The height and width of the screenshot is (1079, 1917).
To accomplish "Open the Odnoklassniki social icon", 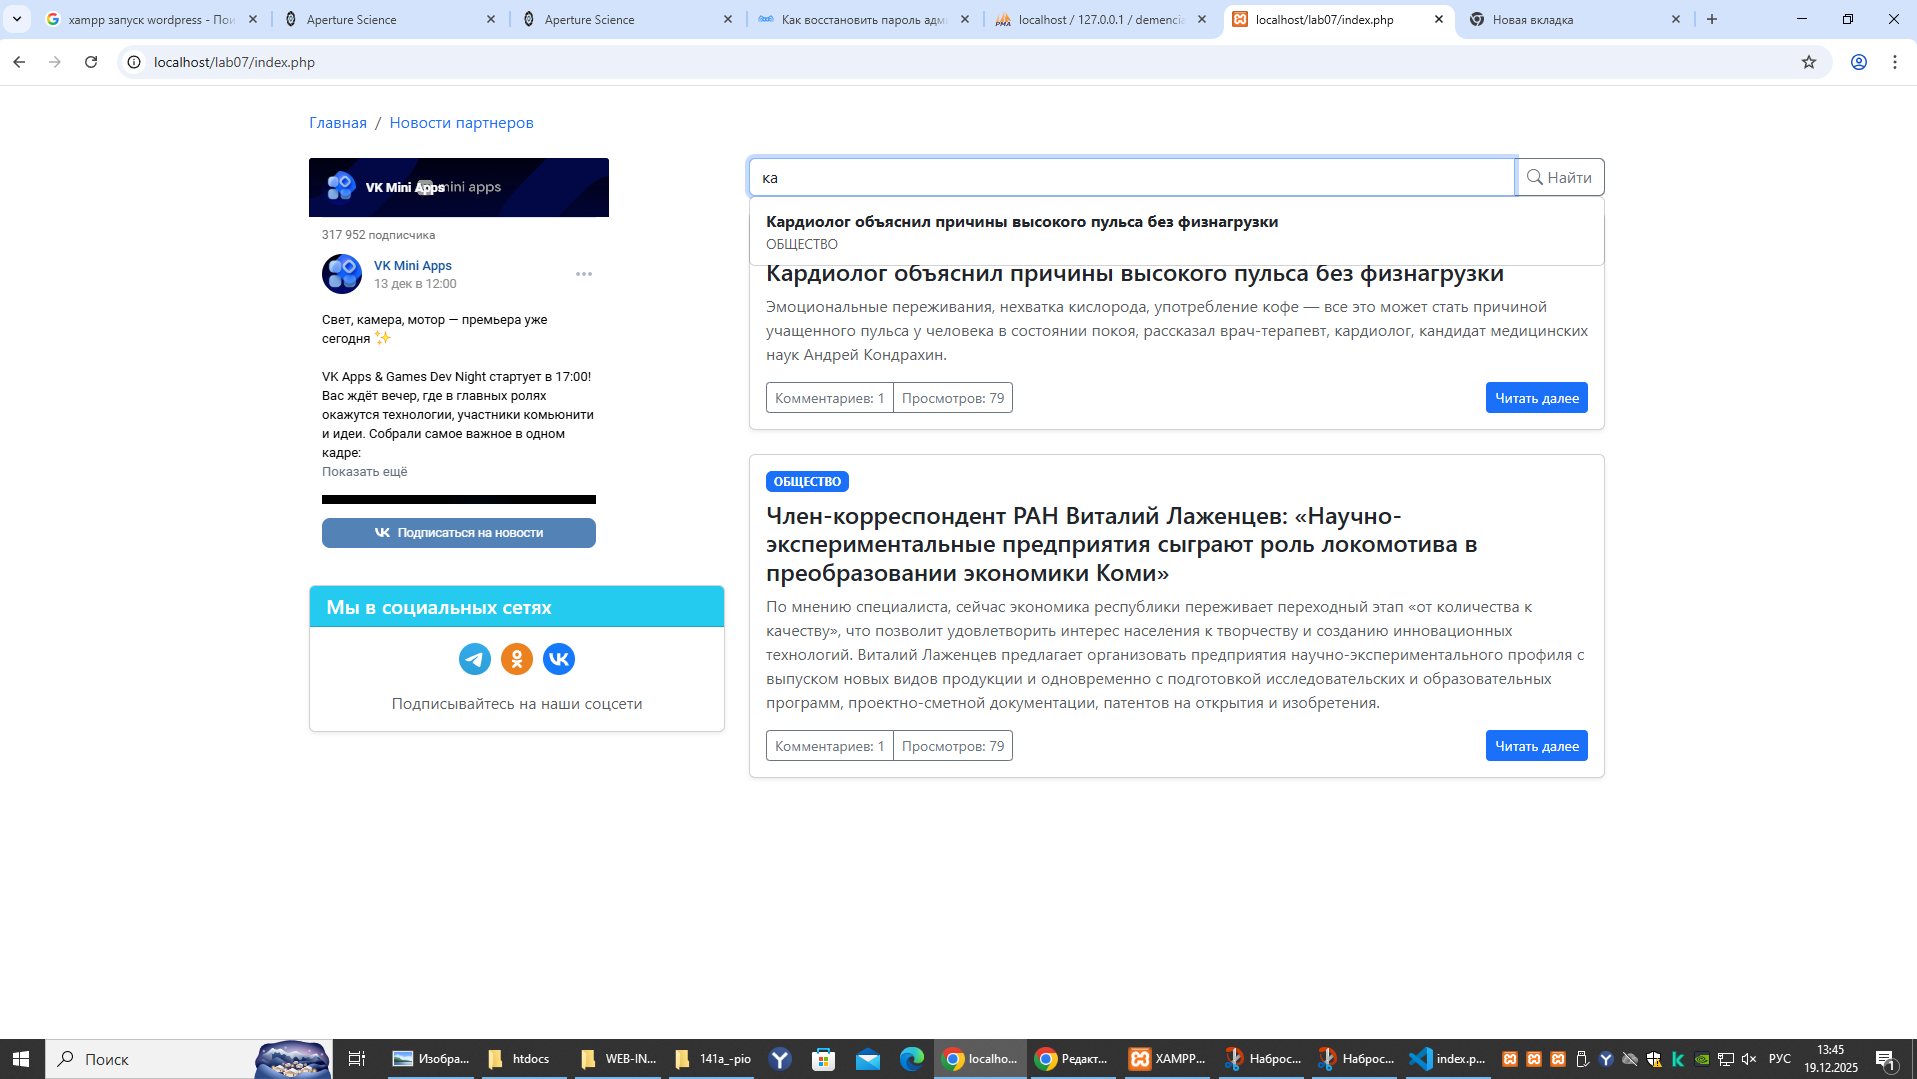I will pyautogui.click(x=517, y=659).
